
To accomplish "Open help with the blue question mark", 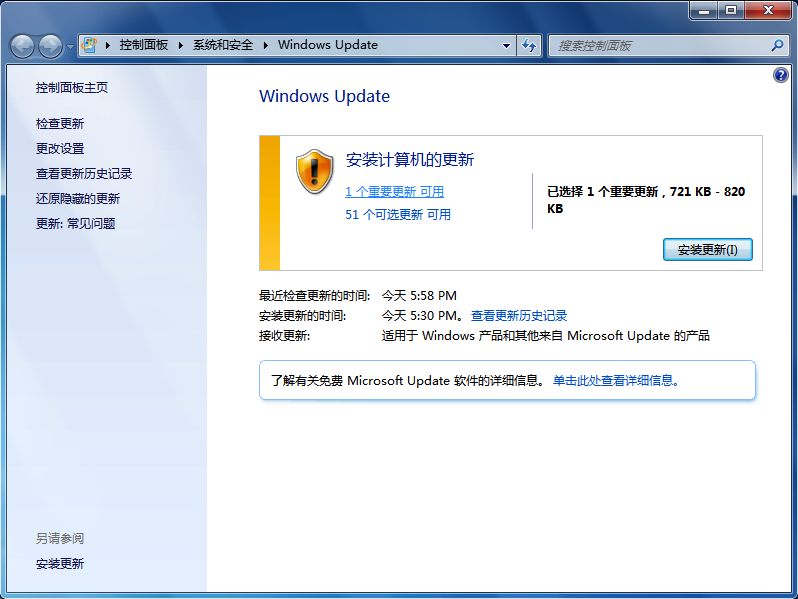I will [x=781, y=75].
